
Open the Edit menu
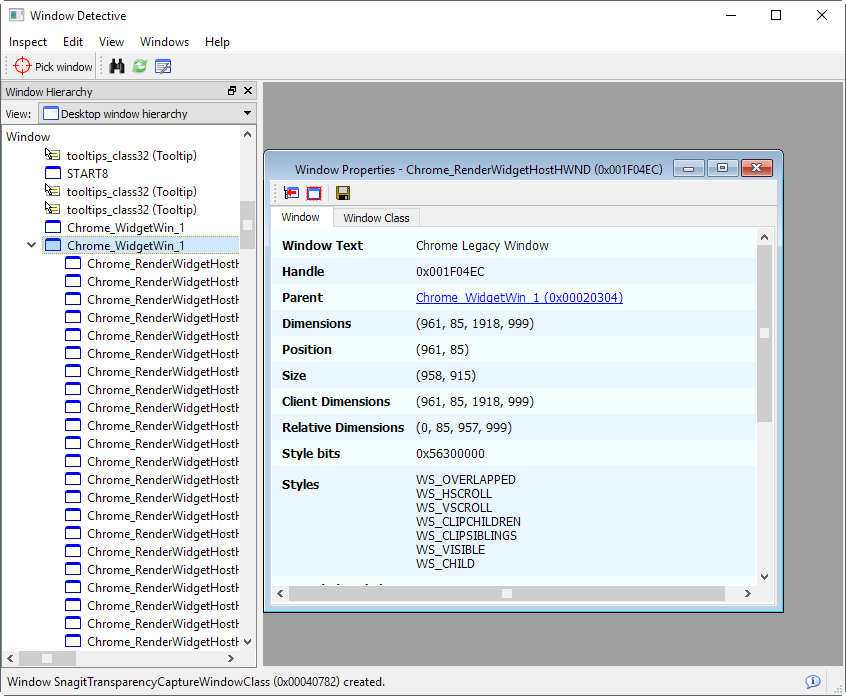73,42
